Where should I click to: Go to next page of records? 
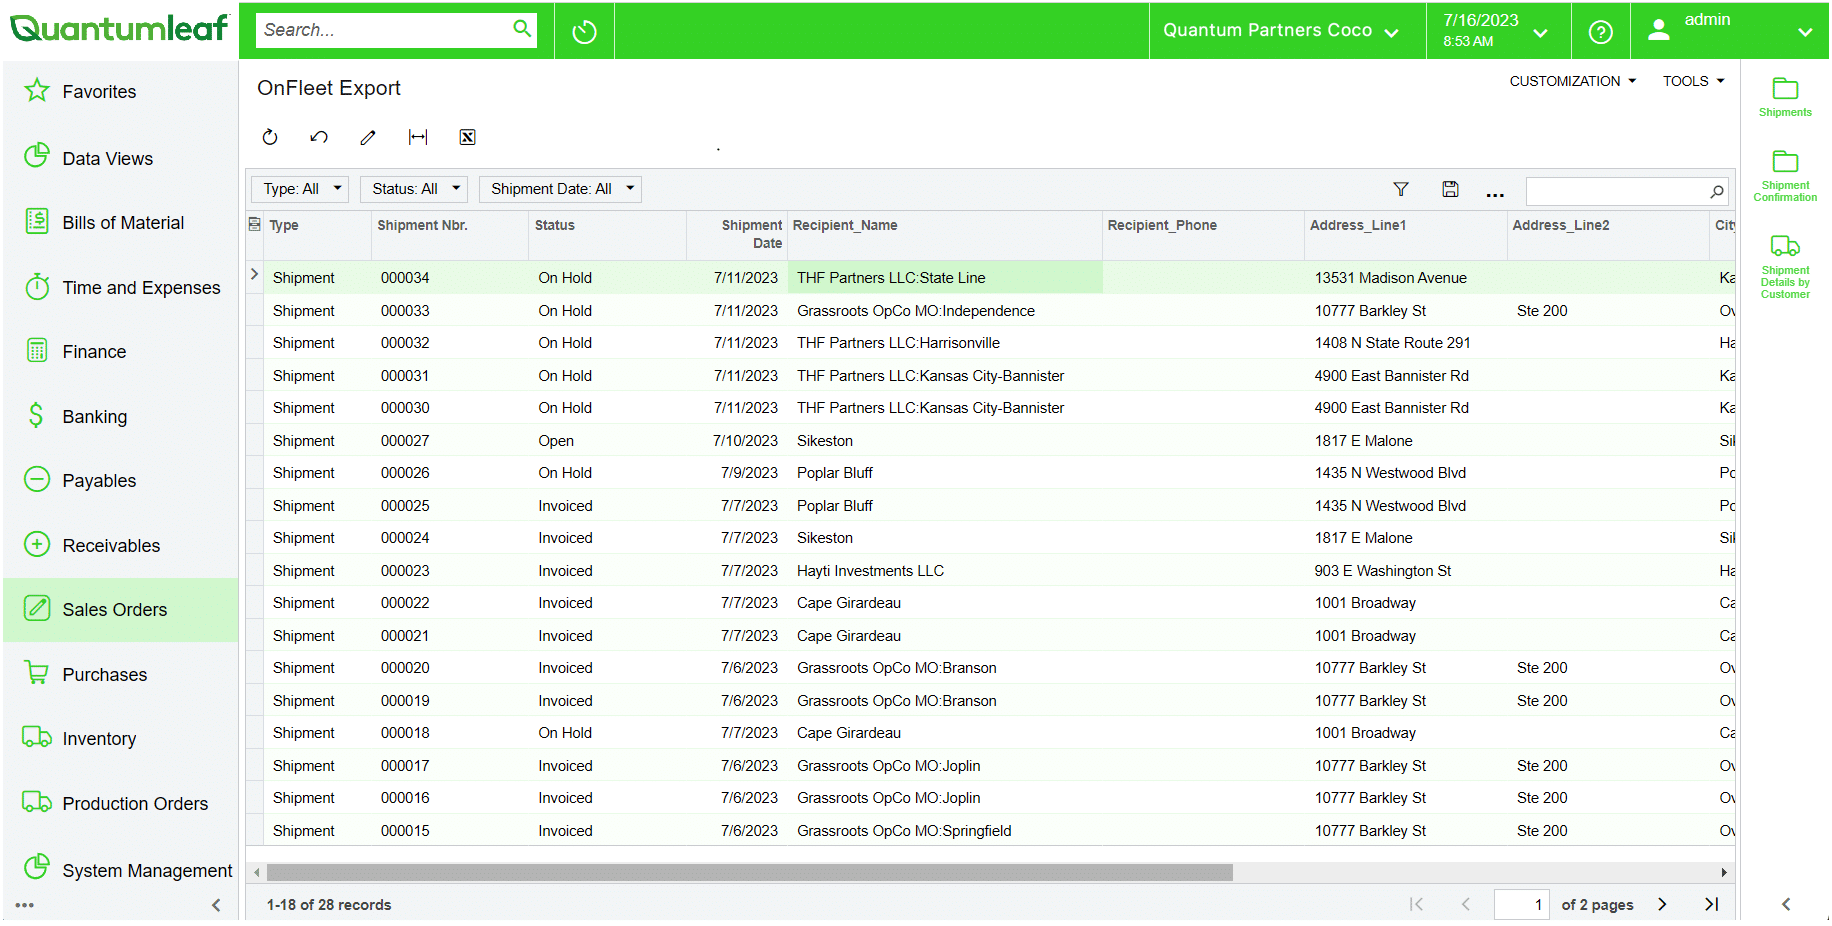coord(1662,904)
